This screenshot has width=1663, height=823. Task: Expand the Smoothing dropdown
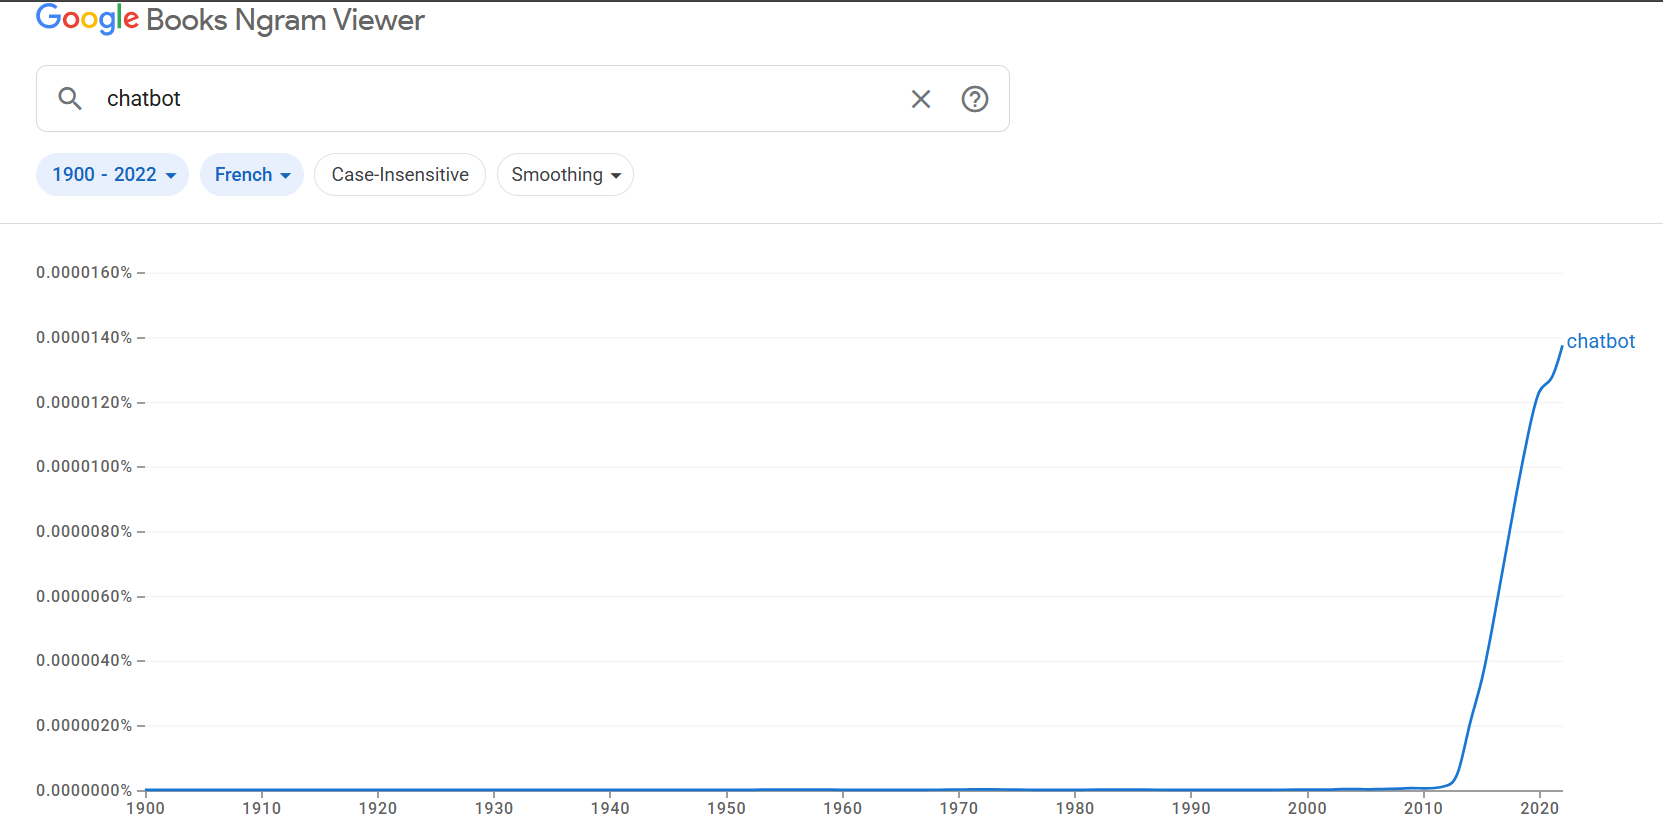565,175
